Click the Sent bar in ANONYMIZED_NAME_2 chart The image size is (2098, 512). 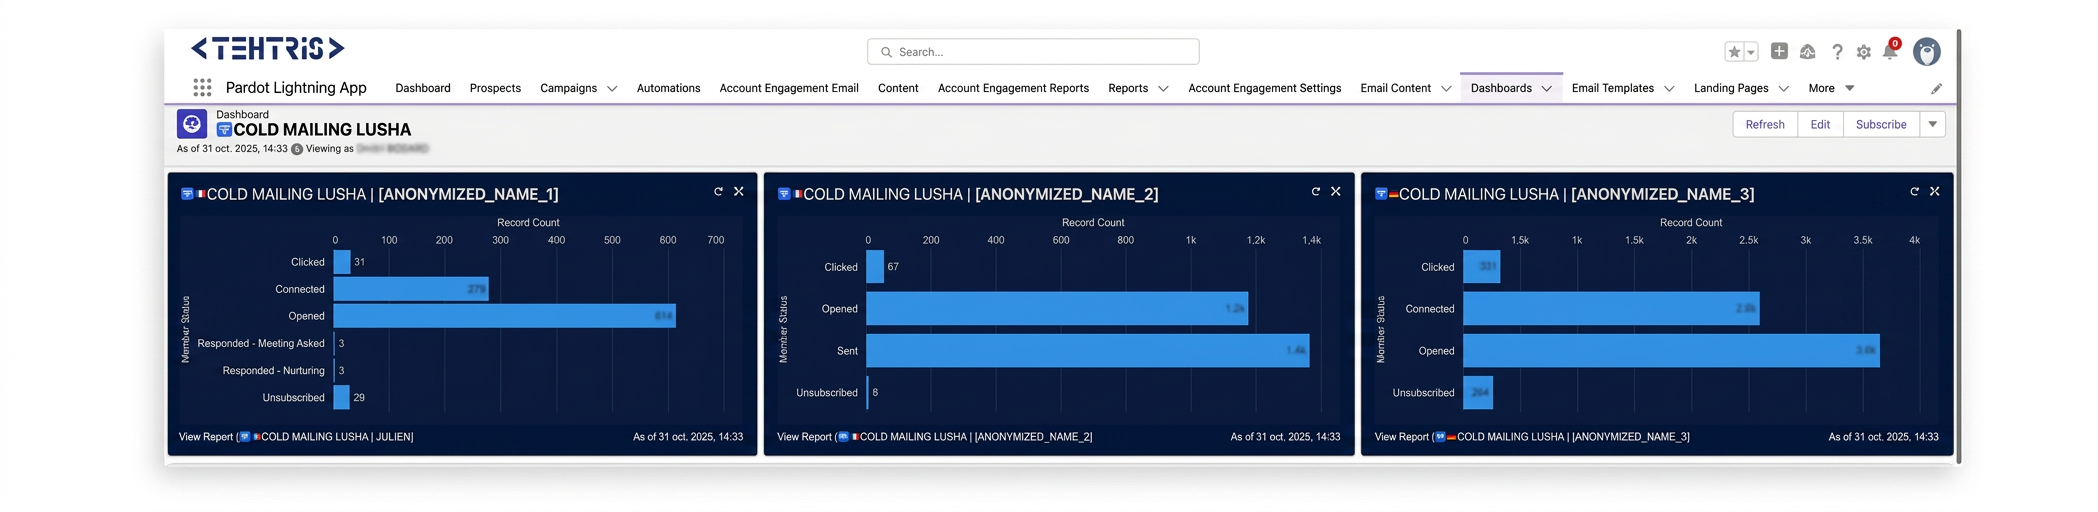tap(1088, 351)
